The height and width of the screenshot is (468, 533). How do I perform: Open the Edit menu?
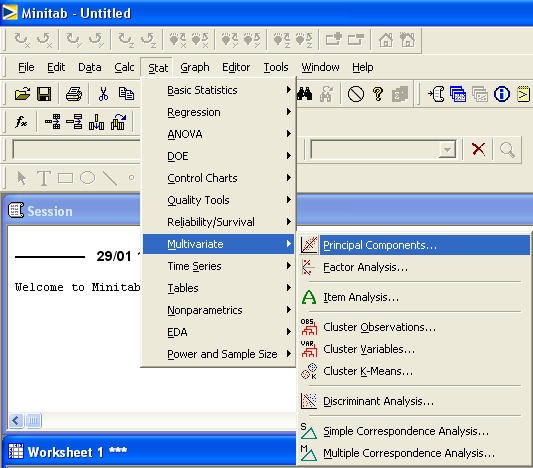coord(56,67)
